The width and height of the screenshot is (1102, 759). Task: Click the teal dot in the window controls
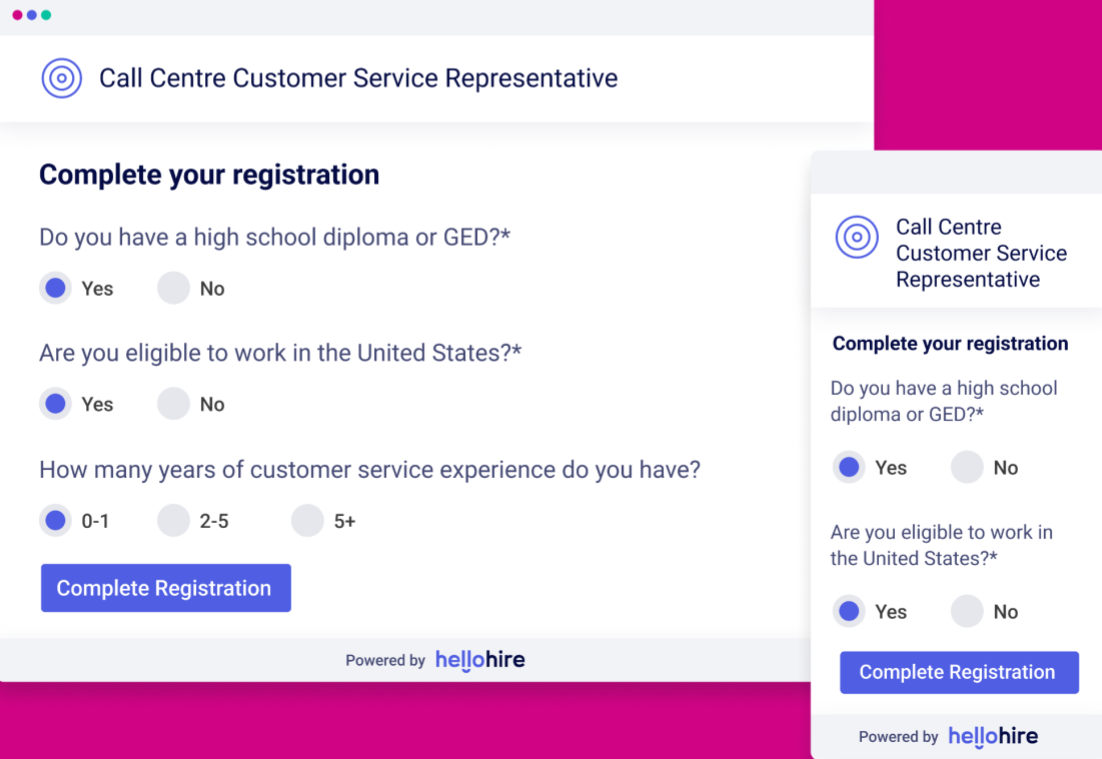(x=44, y=15)
